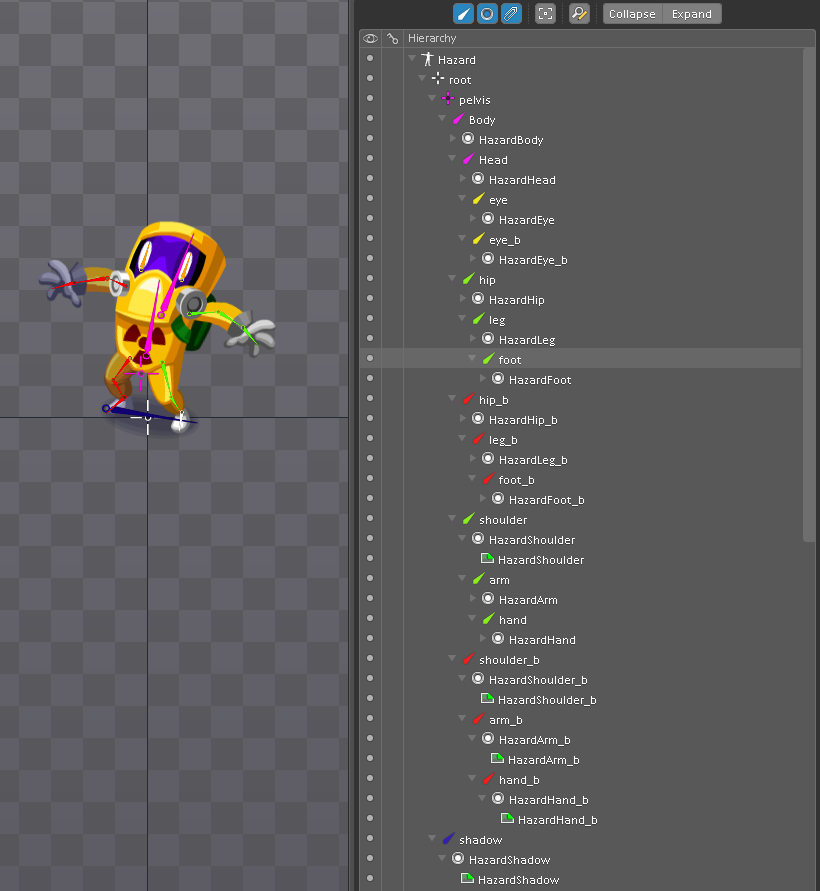Collapse the root bone node
Screen dimensions: 820x891
[x=422, y=78]
